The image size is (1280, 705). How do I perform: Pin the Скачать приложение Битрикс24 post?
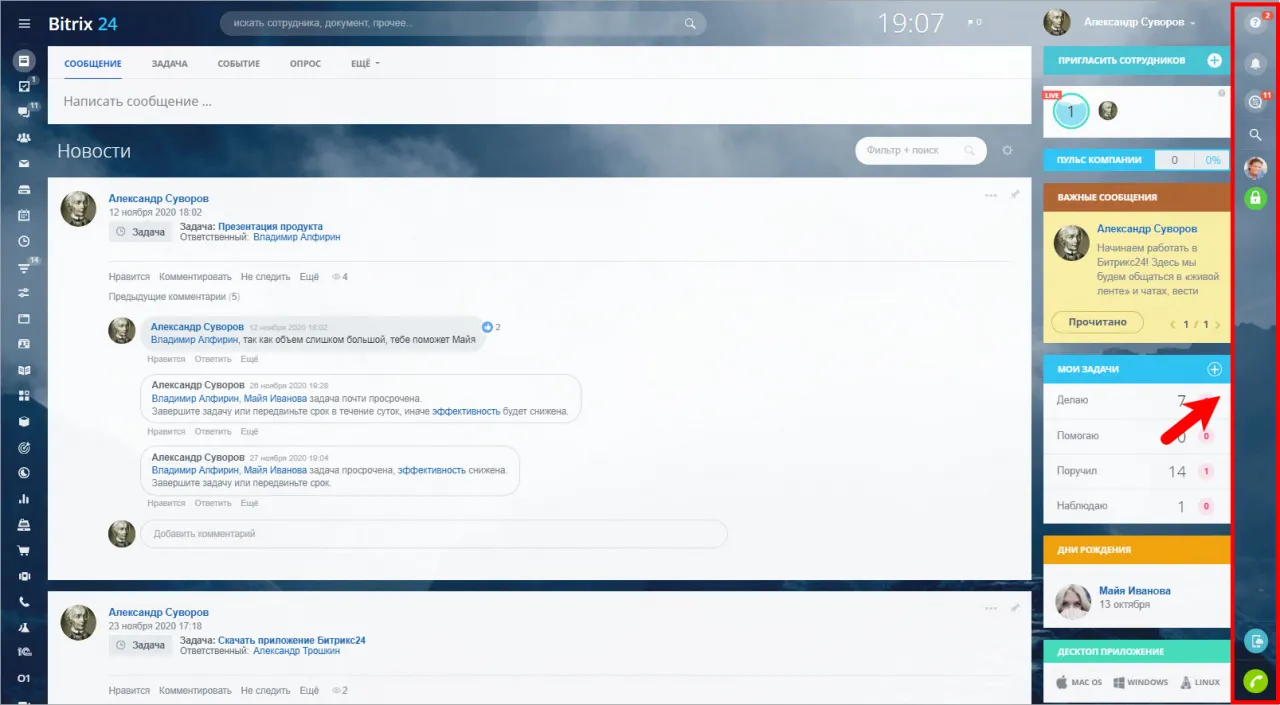[x=1015, y=608]
